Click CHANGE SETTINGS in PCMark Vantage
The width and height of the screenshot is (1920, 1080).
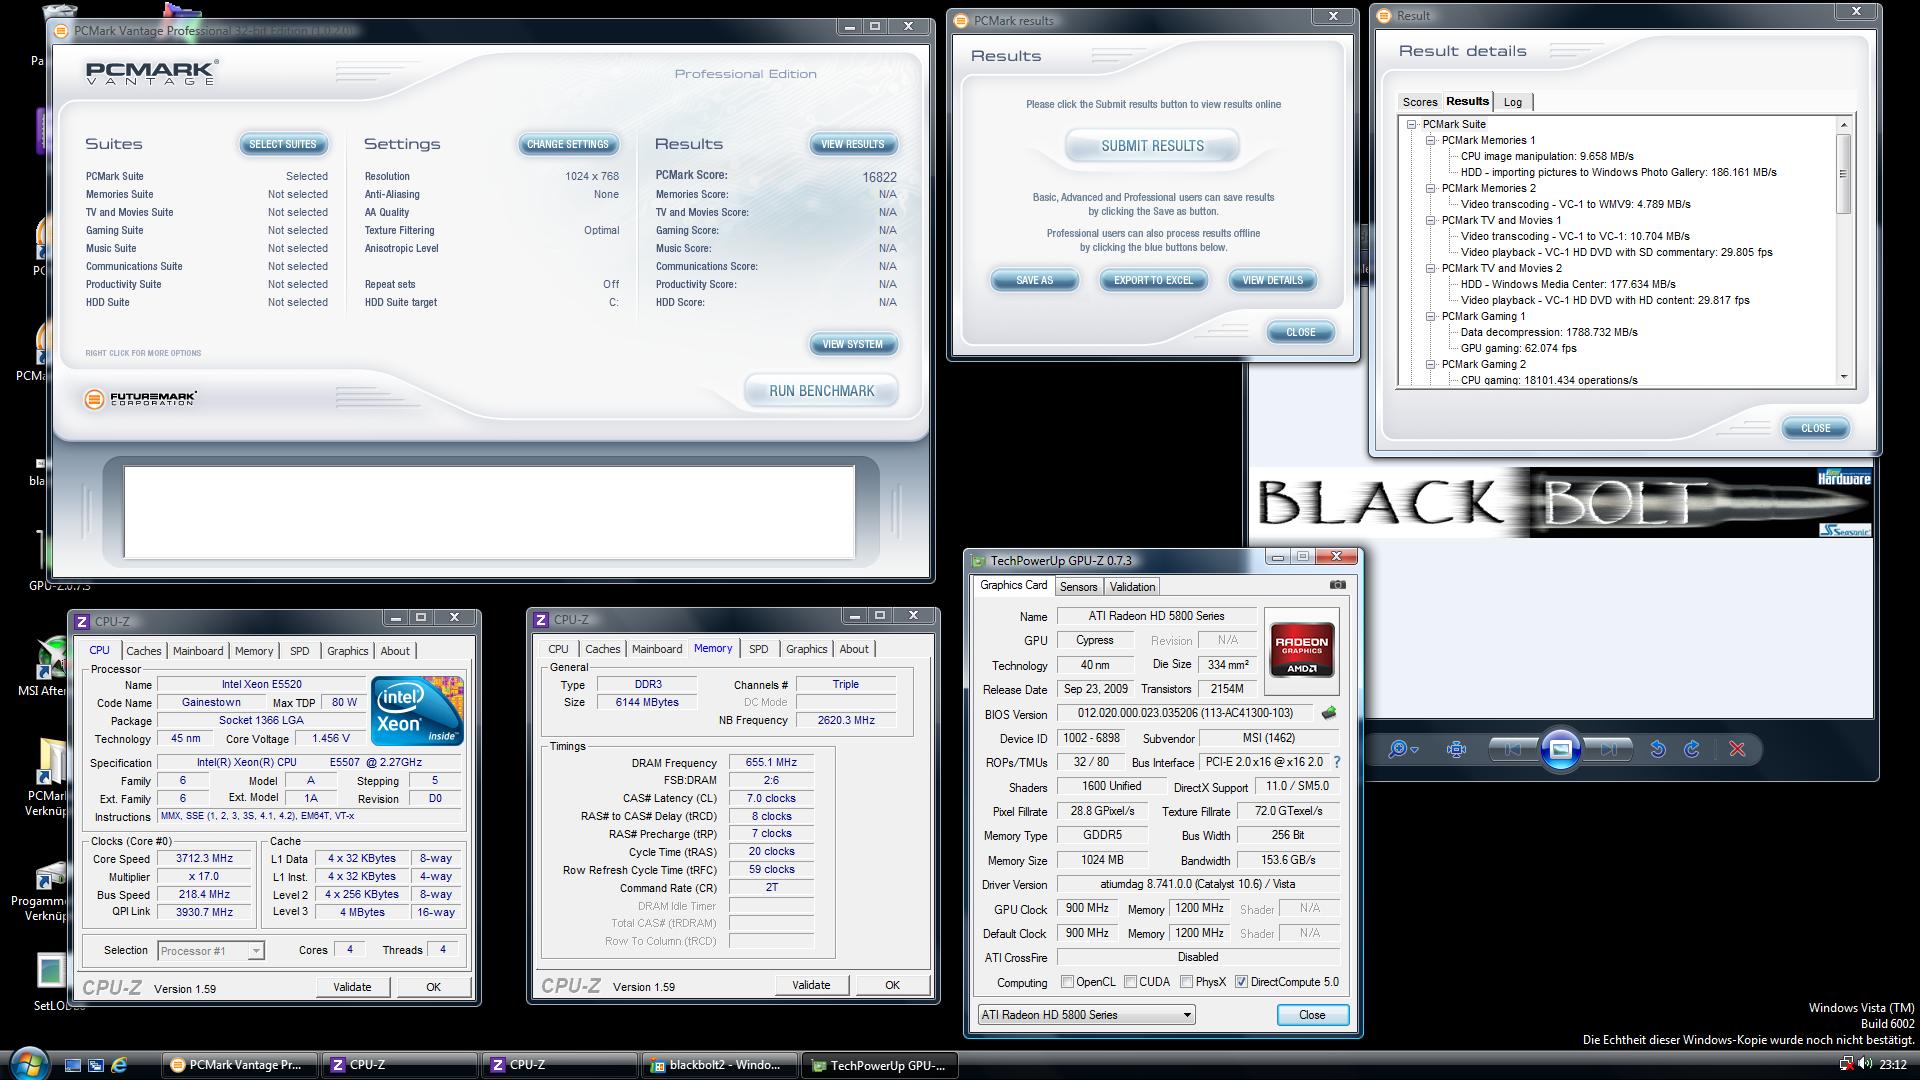567,144
